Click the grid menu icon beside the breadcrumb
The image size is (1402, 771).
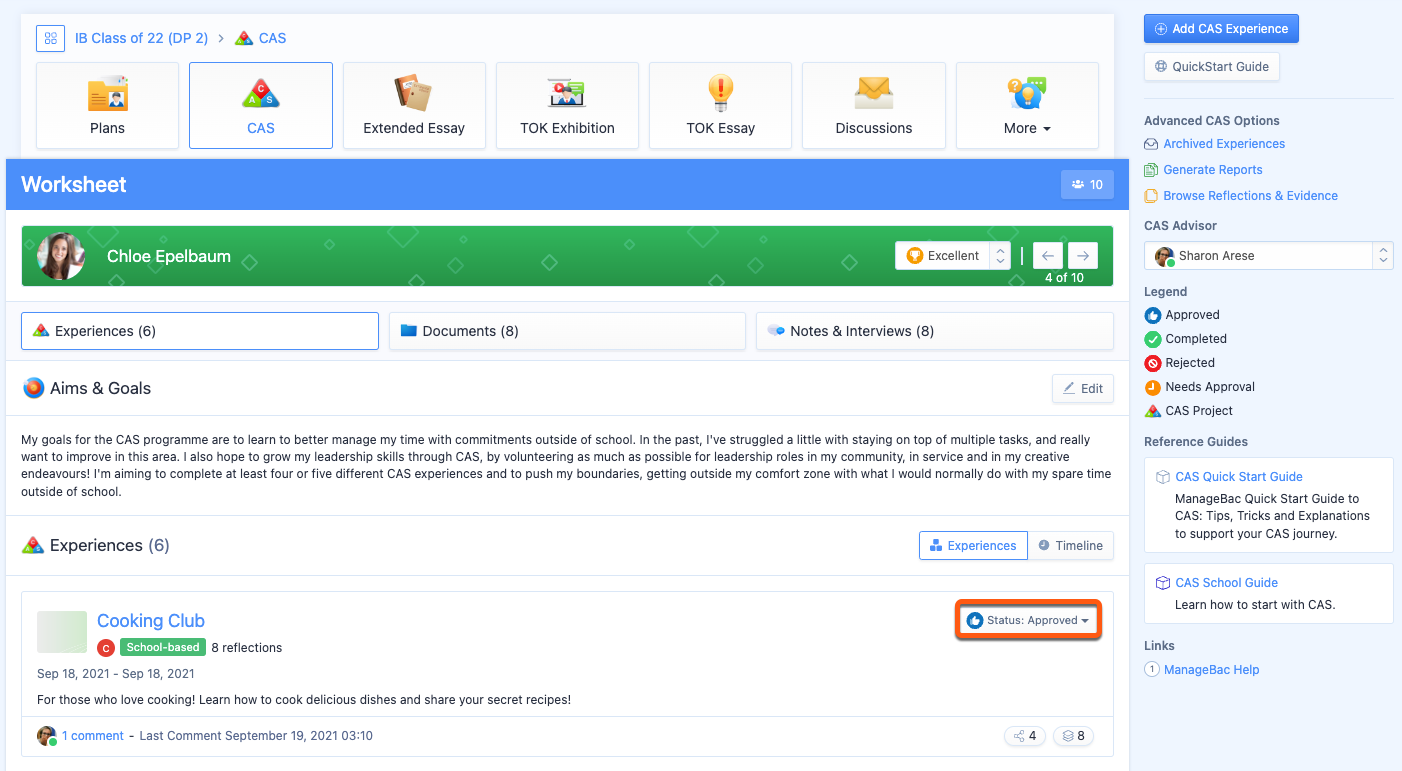coord(50,38)
